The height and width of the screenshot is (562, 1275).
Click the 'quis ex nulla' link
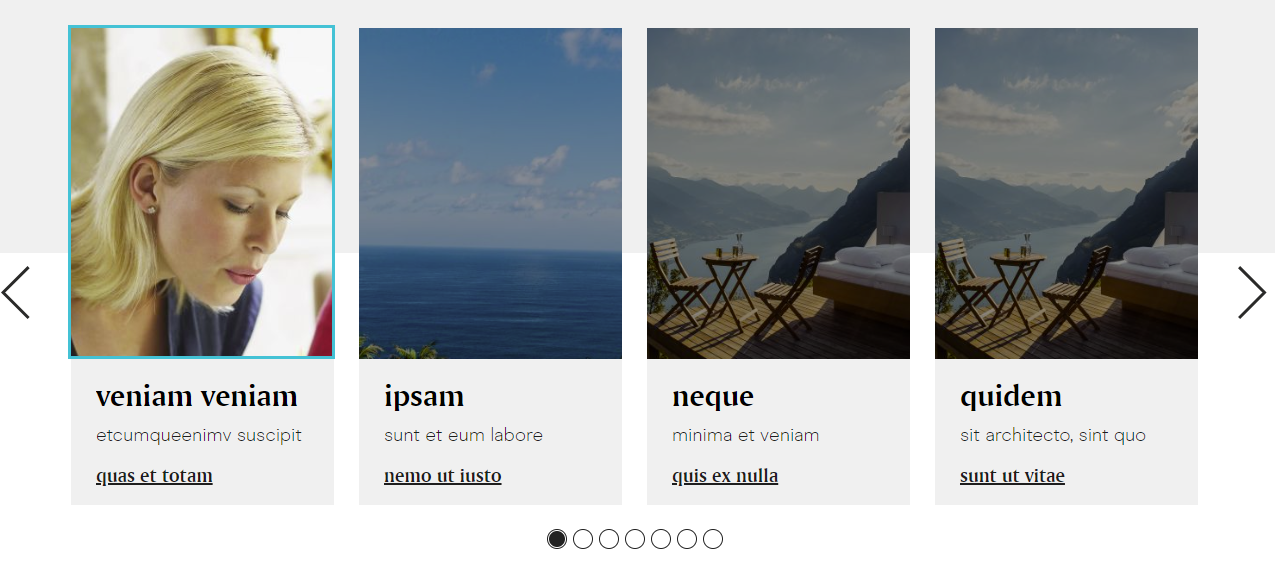(x=725, y=476)
